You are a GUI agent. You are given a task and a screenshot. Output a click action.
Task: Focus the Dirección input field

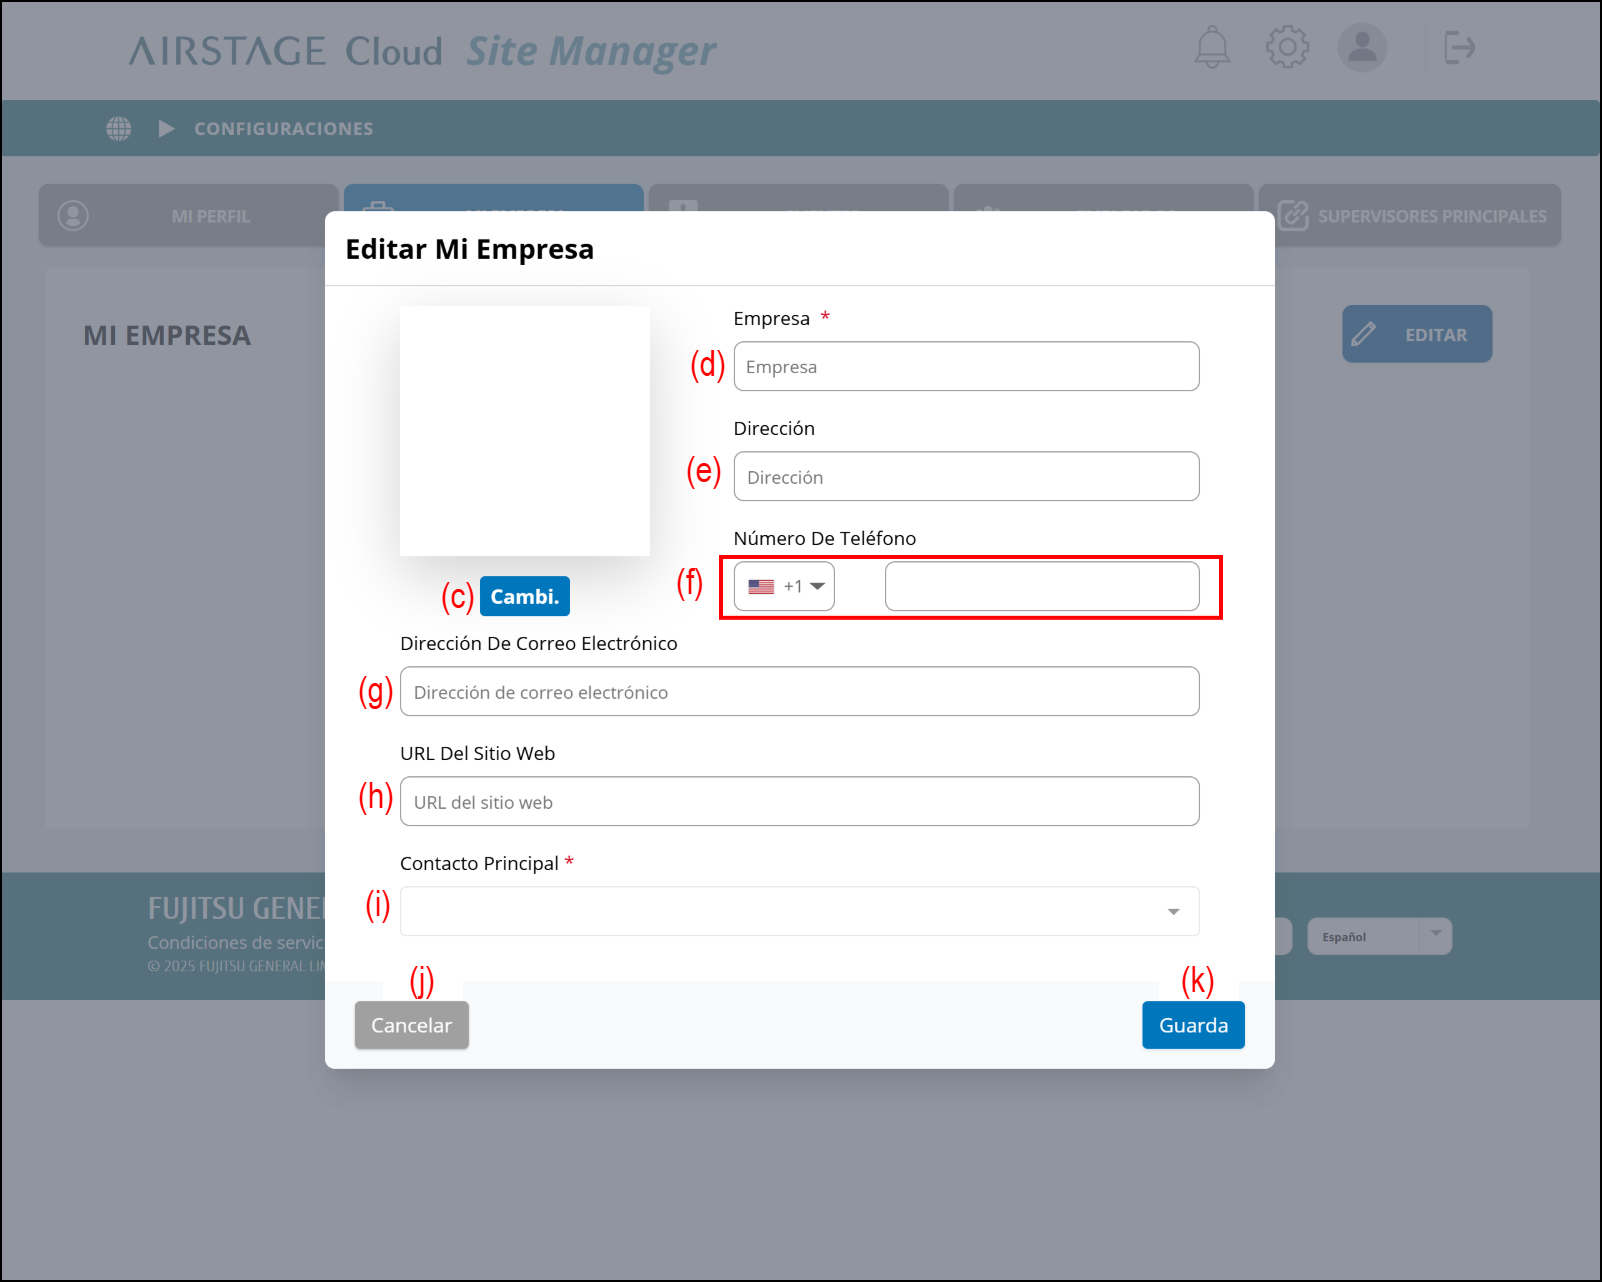click(x=966, y=477)
